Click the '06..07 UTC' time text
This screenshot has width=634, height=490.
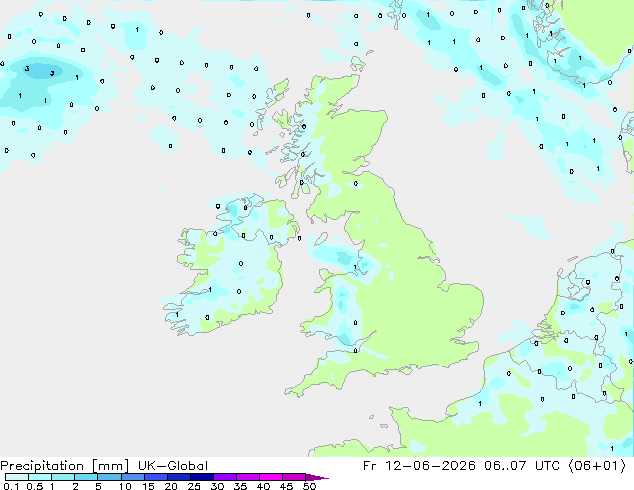click(x=522, y=466)
